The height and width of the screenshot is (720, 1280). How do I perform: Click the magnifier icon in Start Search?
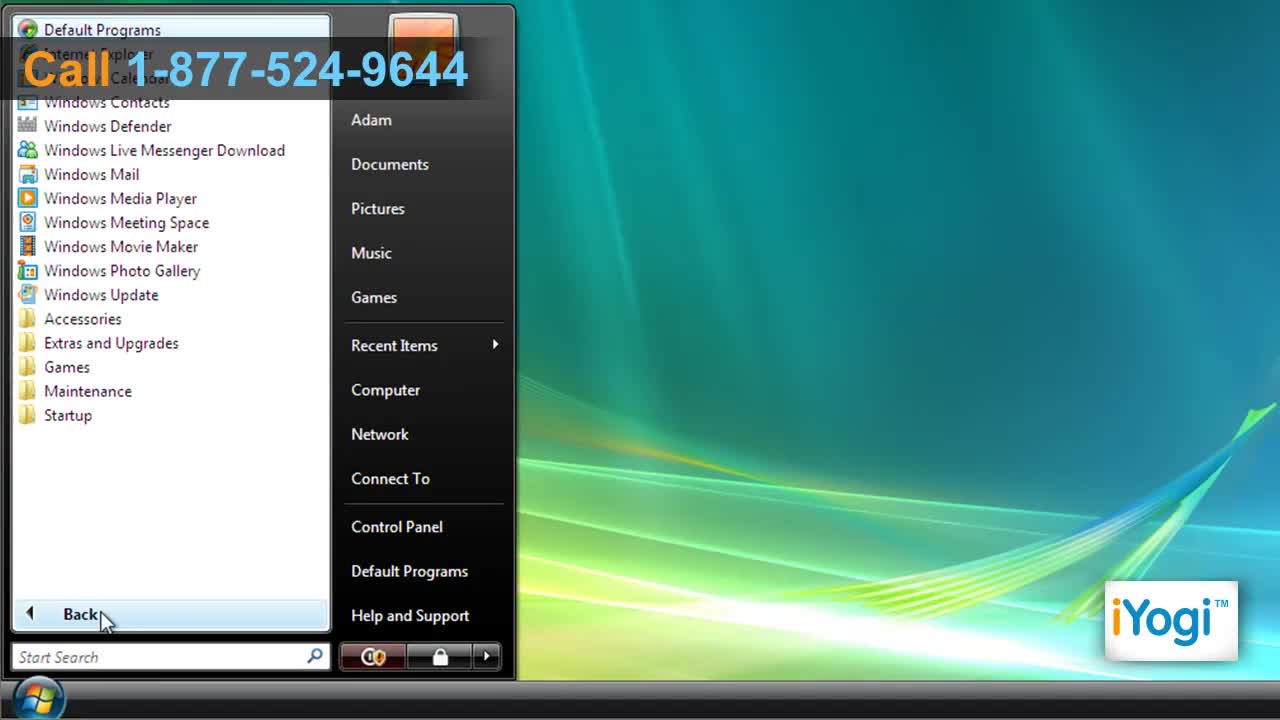(x=314, y=656)
